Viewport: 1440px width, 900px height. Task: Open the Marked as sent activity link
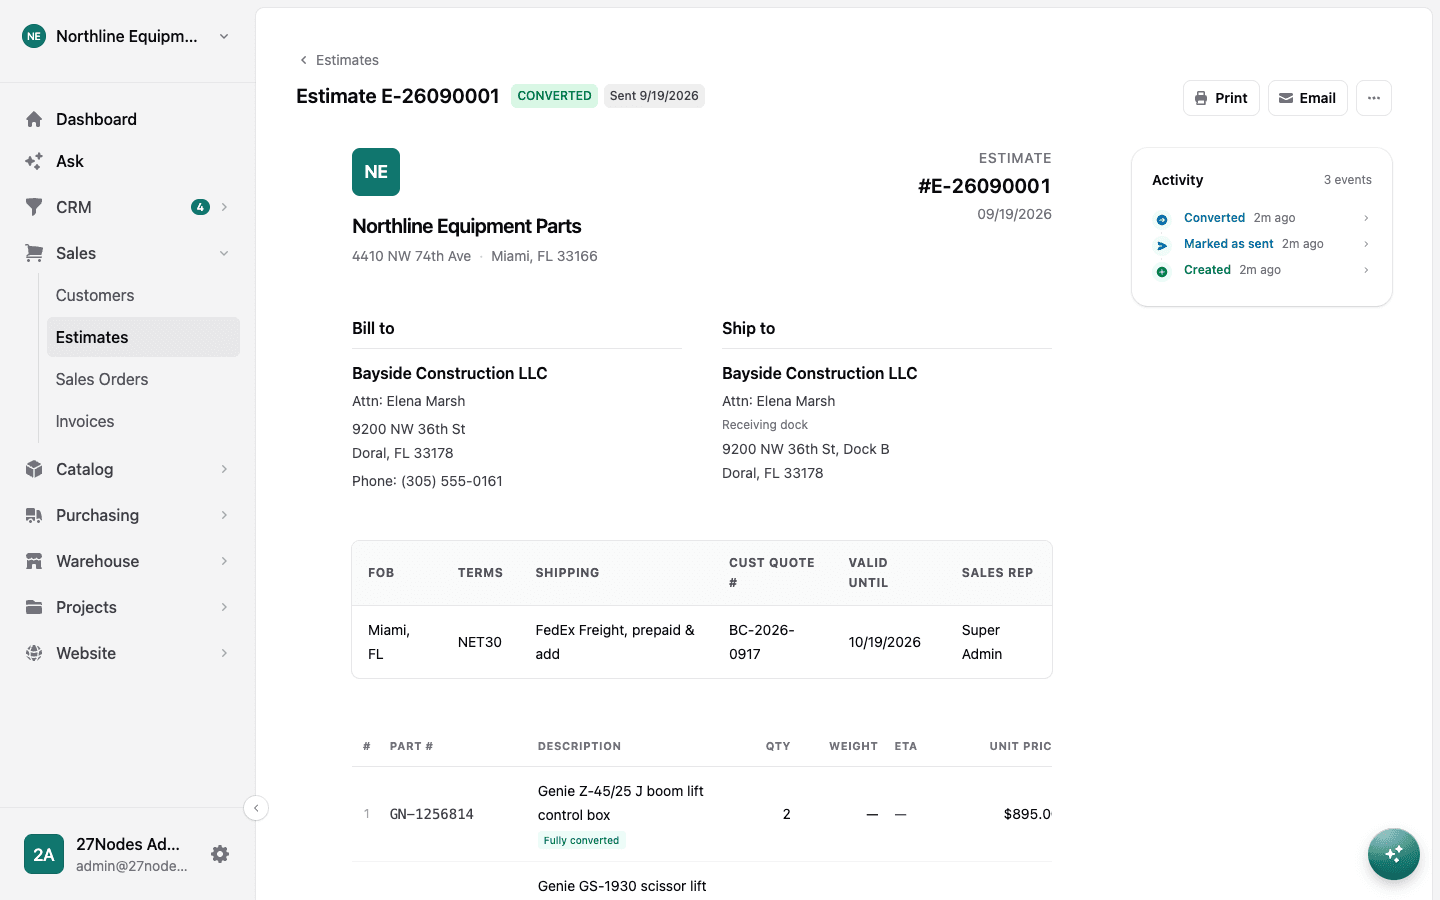click(1228, 244)
